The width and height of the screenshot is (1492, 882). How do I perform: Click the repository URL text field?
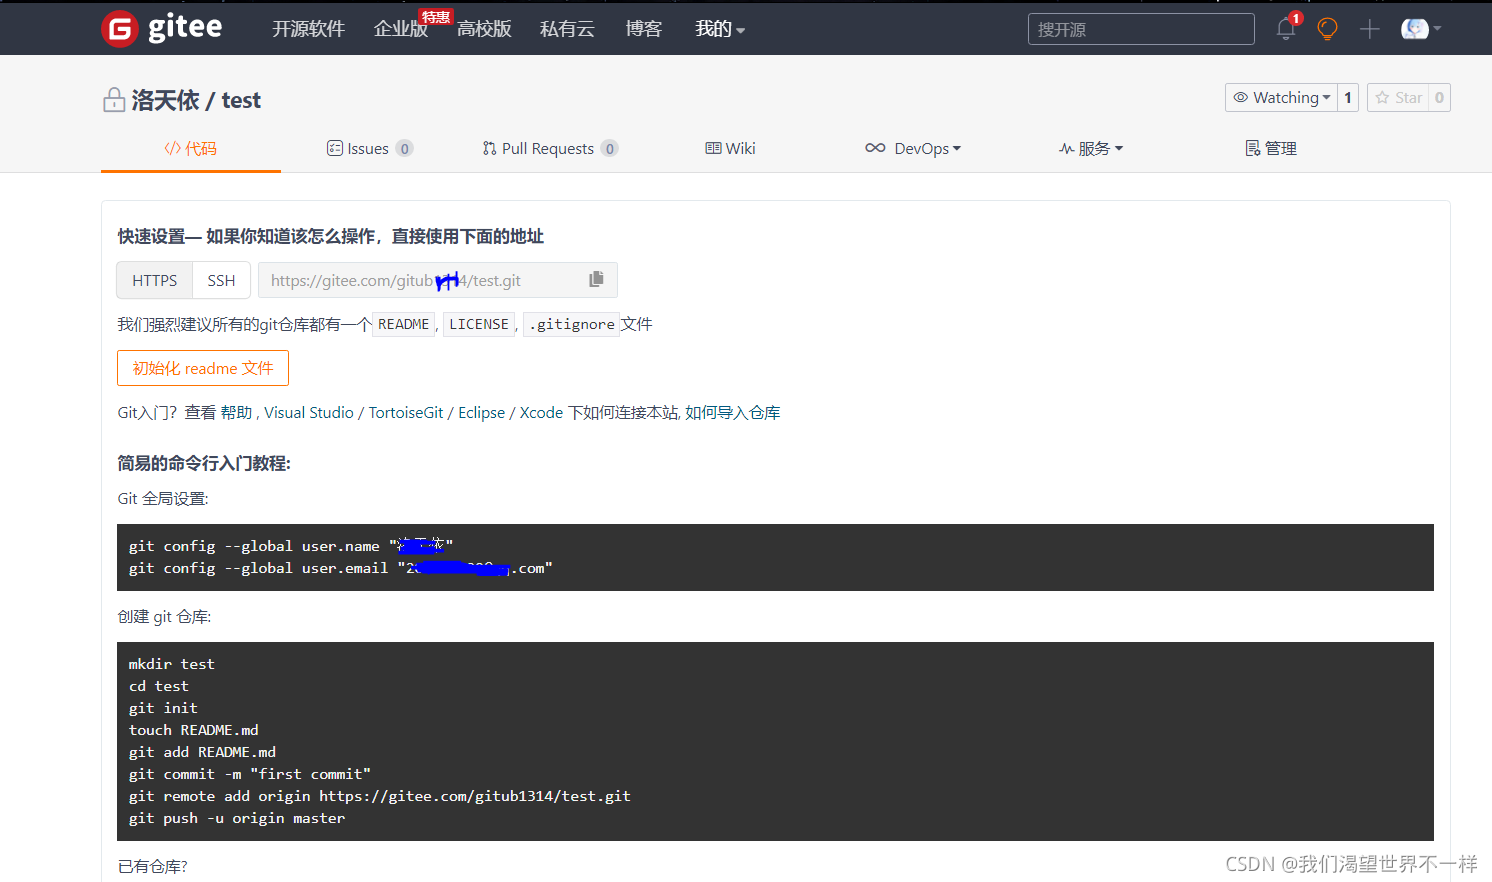tap(438, 280)
